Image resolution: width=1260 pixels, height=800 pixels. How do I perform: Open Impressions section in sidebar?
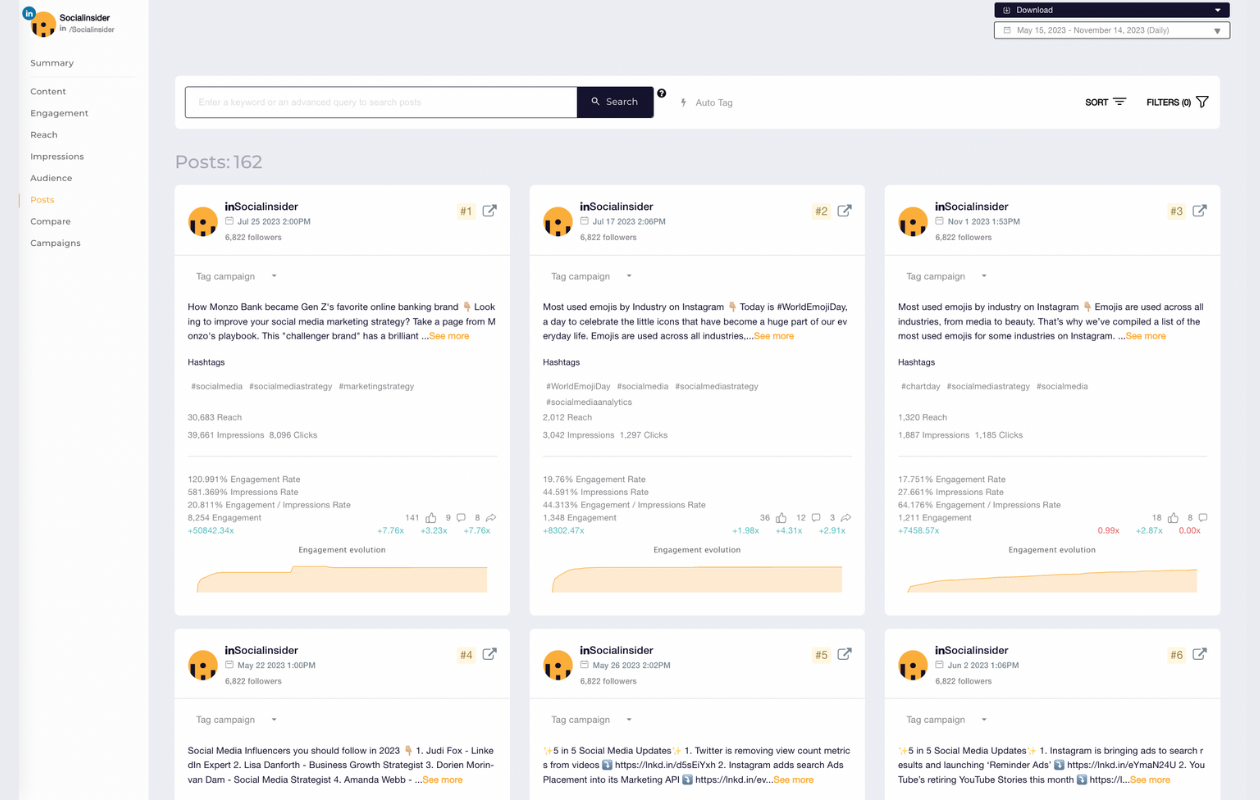point(57,157)
